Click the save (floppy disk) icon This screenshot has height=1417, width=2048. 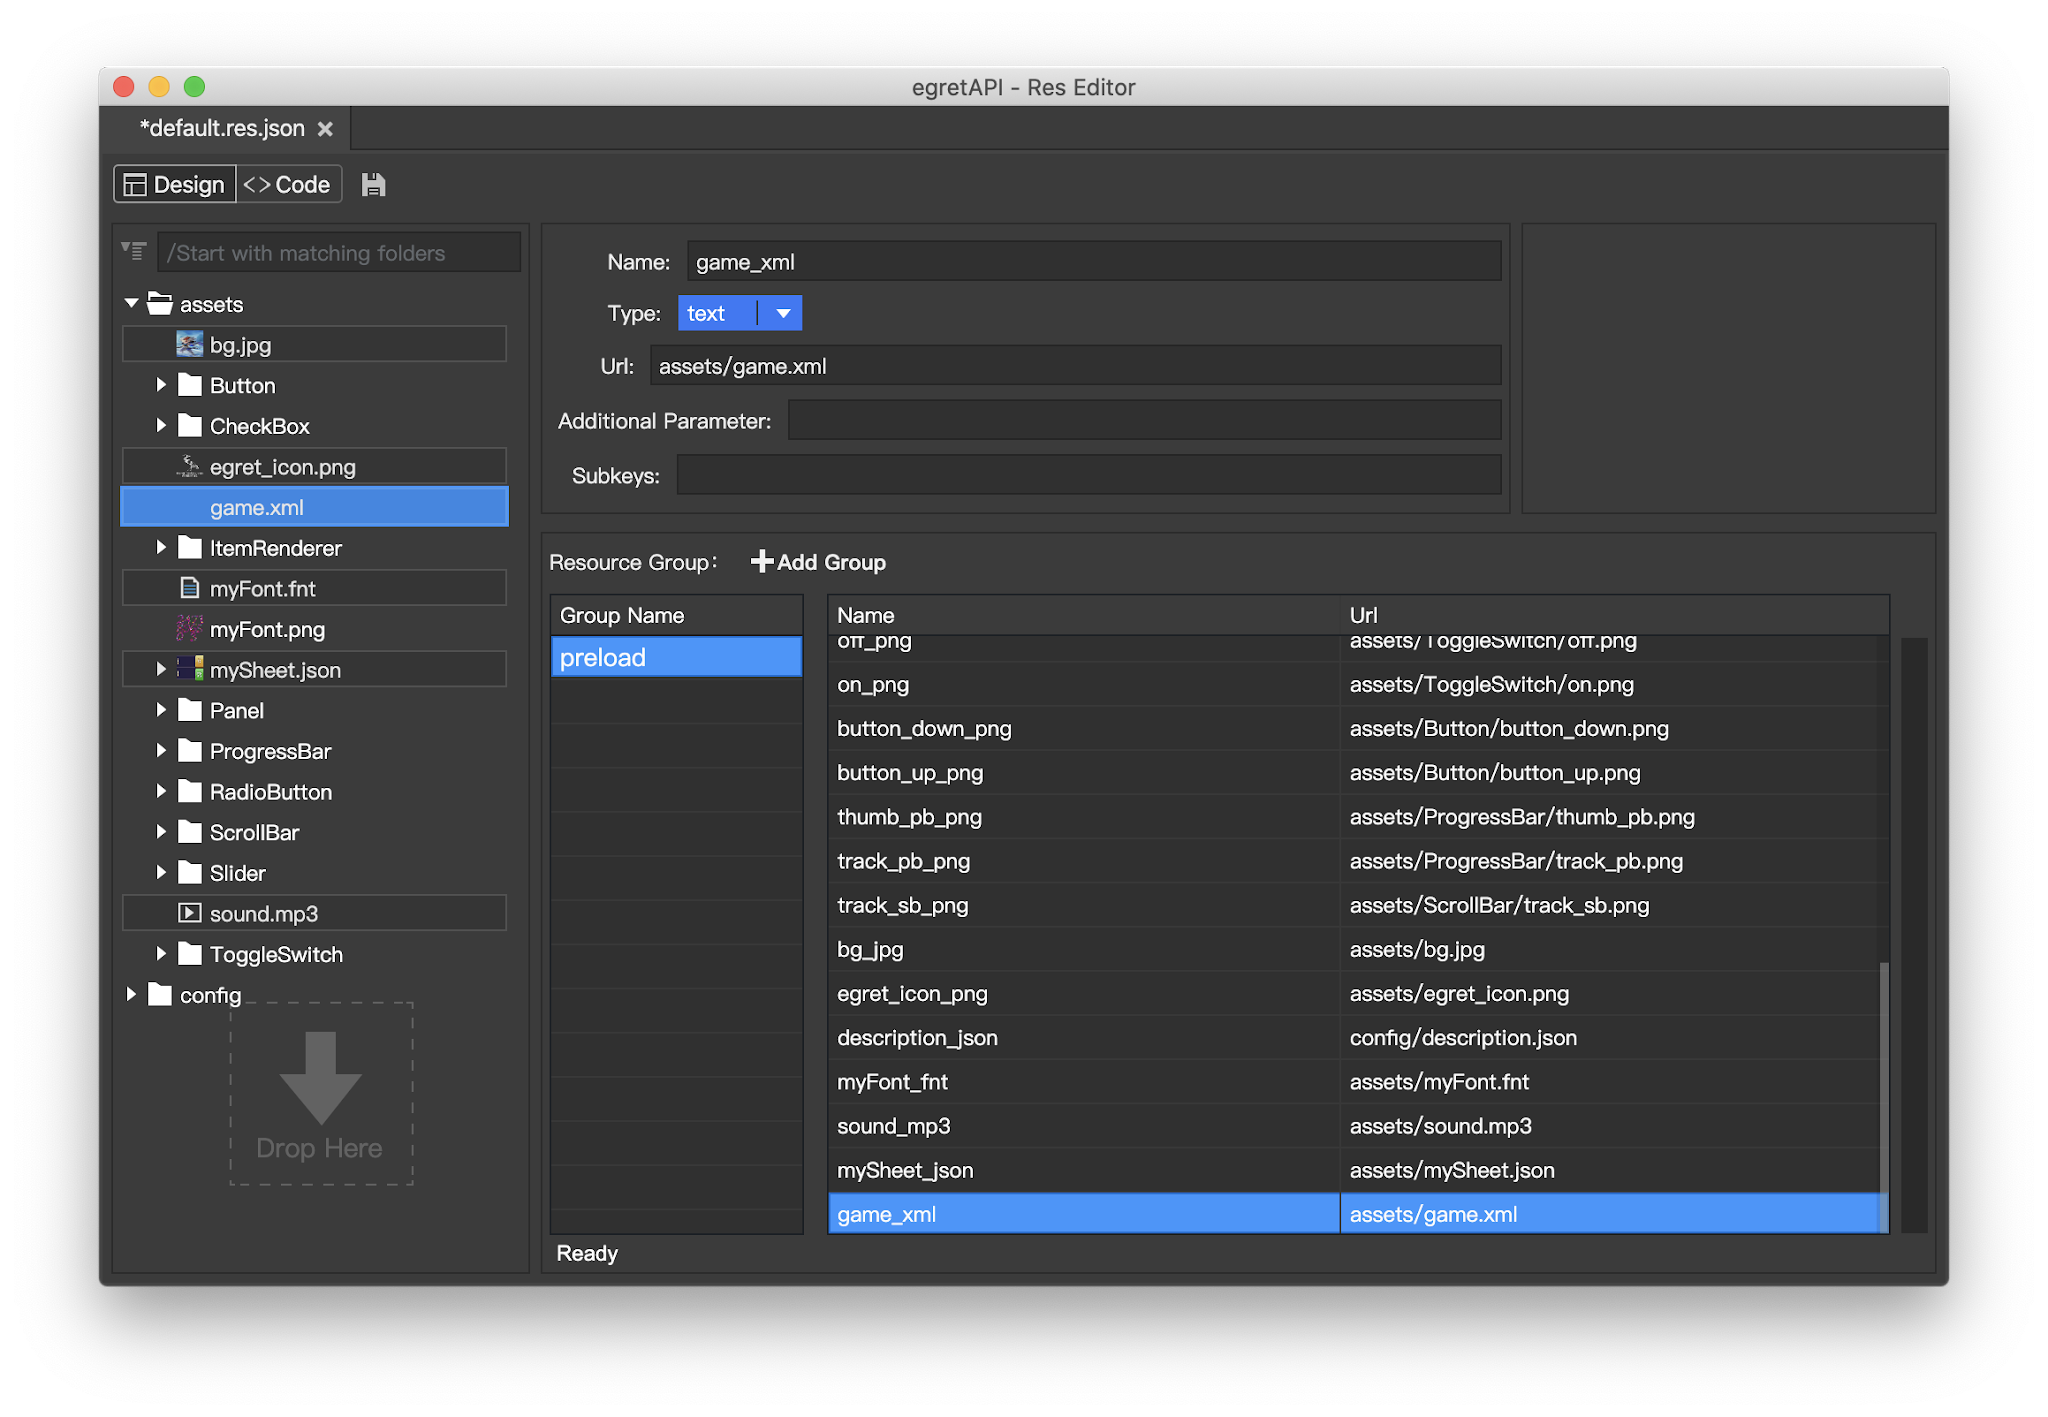pyautogui.click(x=373, y=183)
